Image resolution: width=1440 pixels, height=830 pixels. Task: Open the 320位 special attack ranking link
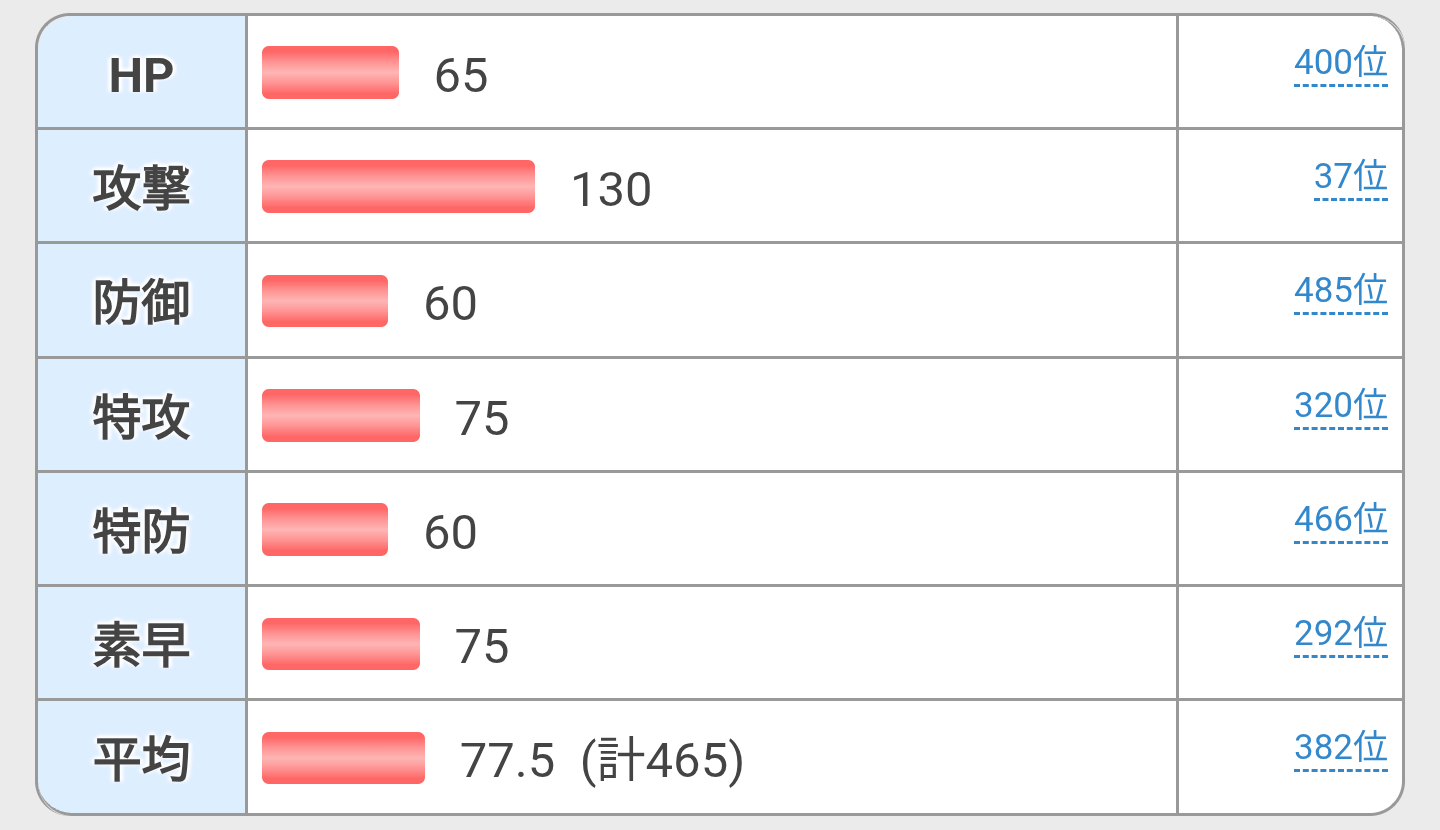[x=1340, y=406]
